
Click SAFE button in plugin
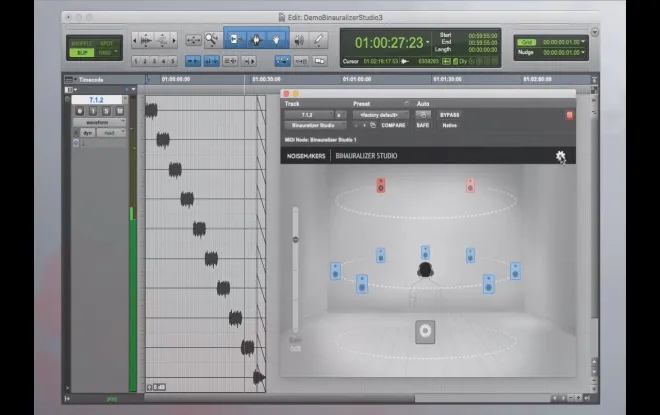point(423,125)
